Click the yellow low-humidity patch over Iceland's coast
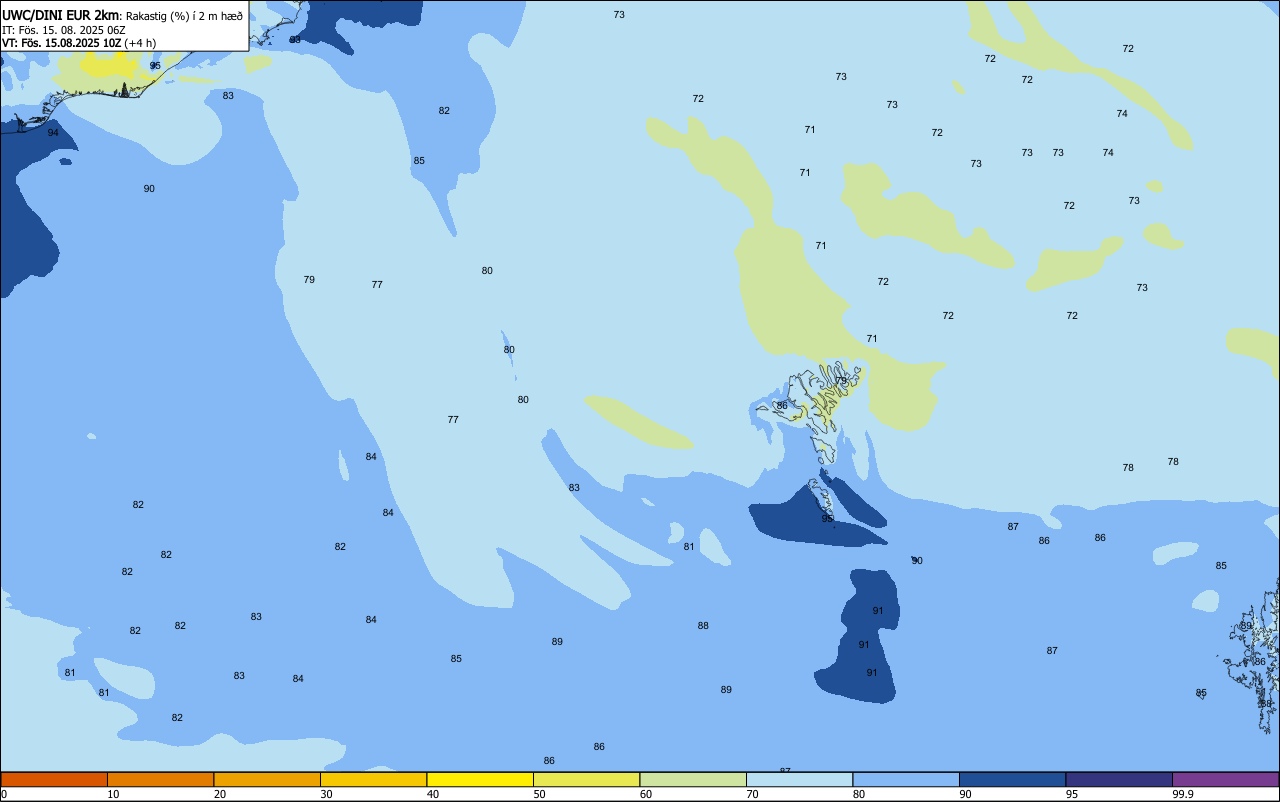 [110, 67]
